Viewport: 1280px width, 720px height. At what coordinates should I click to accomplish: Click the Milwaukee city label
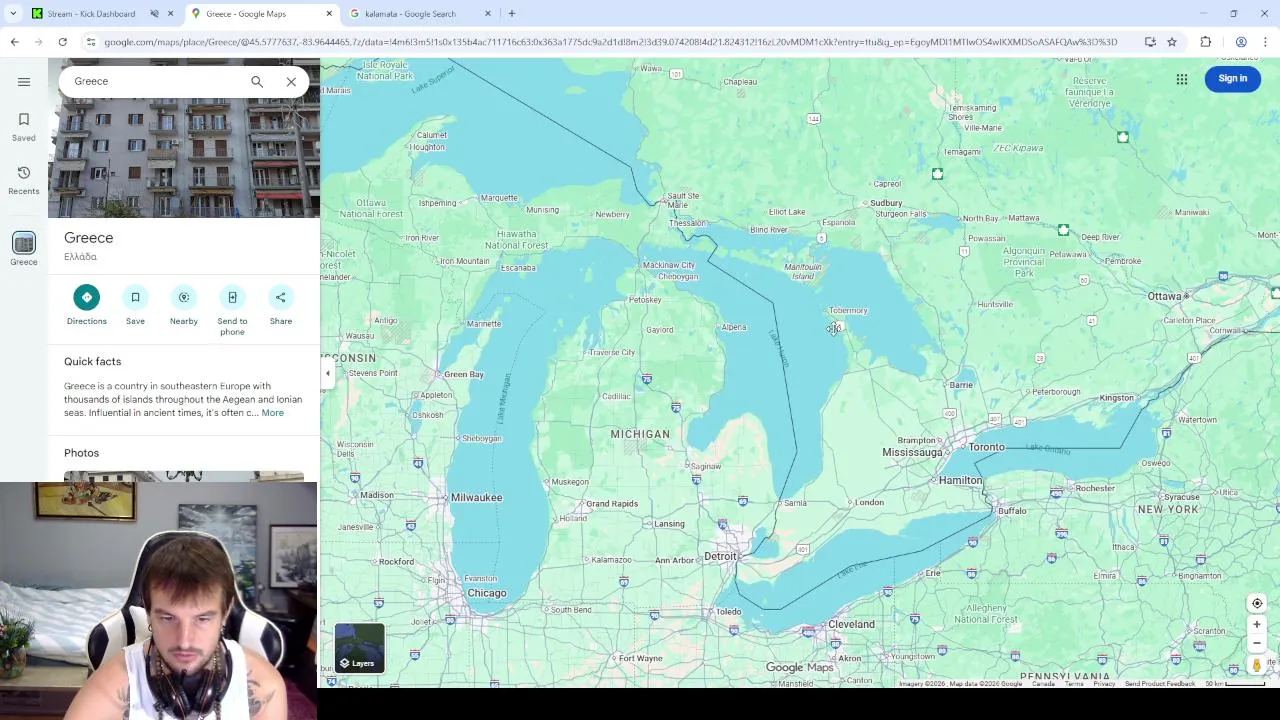coord(476,497)
